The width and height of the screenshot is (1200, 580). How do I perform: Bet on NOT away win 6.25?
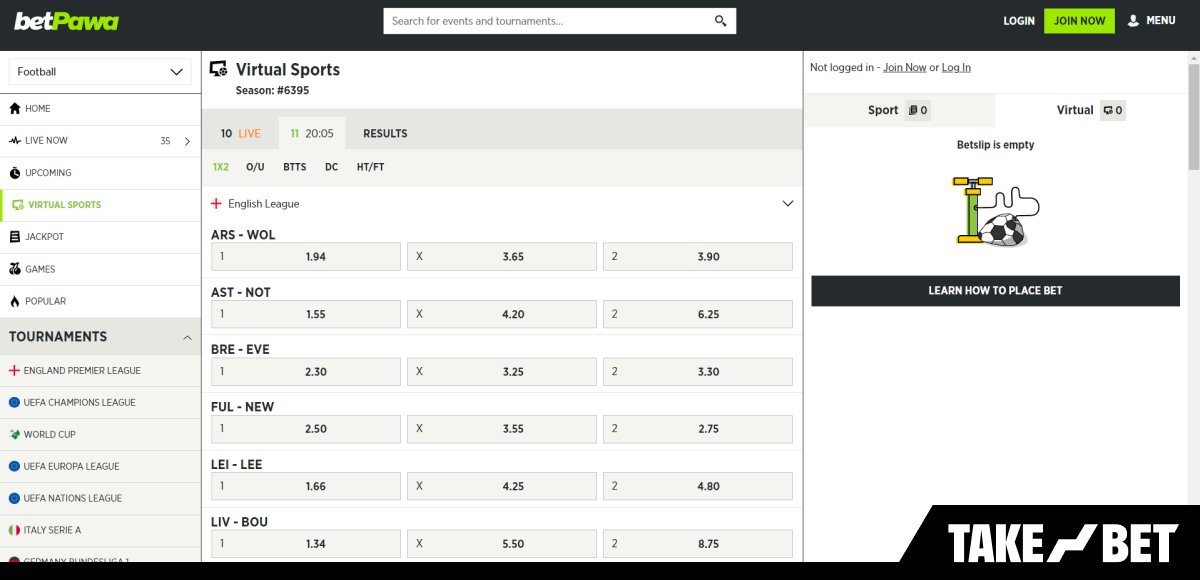pyautogui.click(x=698, y=314)
